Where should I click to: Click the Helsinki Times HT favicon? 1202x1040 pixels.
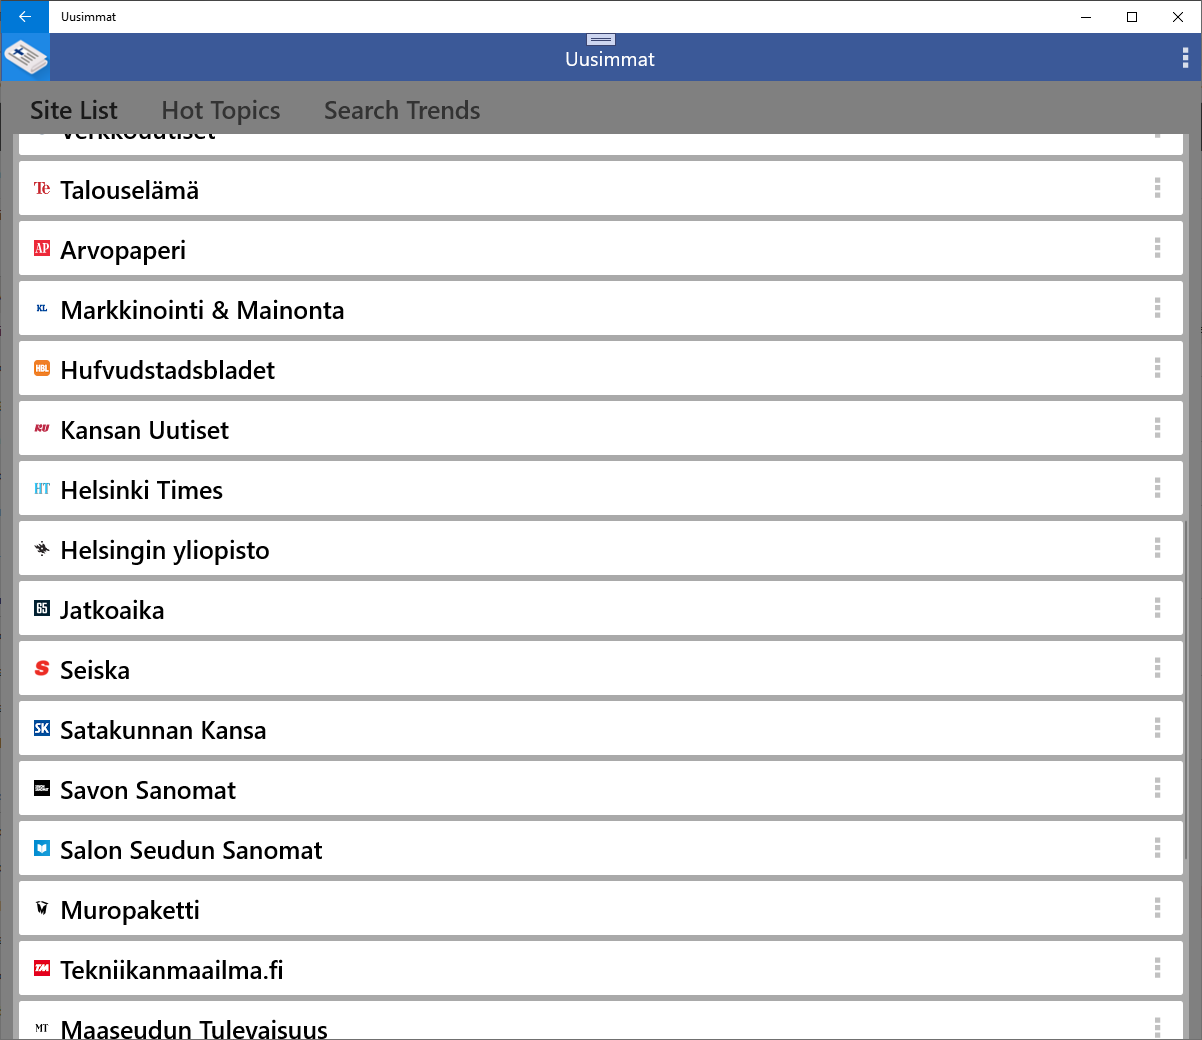(x=42, y=488)
